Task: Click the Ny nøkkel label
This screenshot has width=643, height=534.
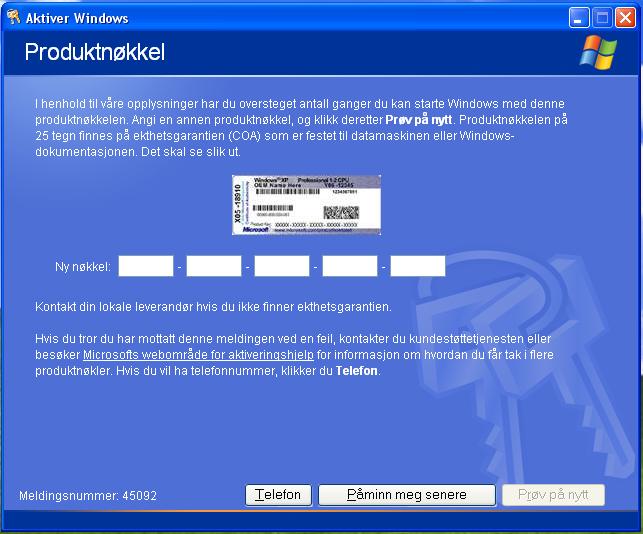Action: (x=83, y=267)
